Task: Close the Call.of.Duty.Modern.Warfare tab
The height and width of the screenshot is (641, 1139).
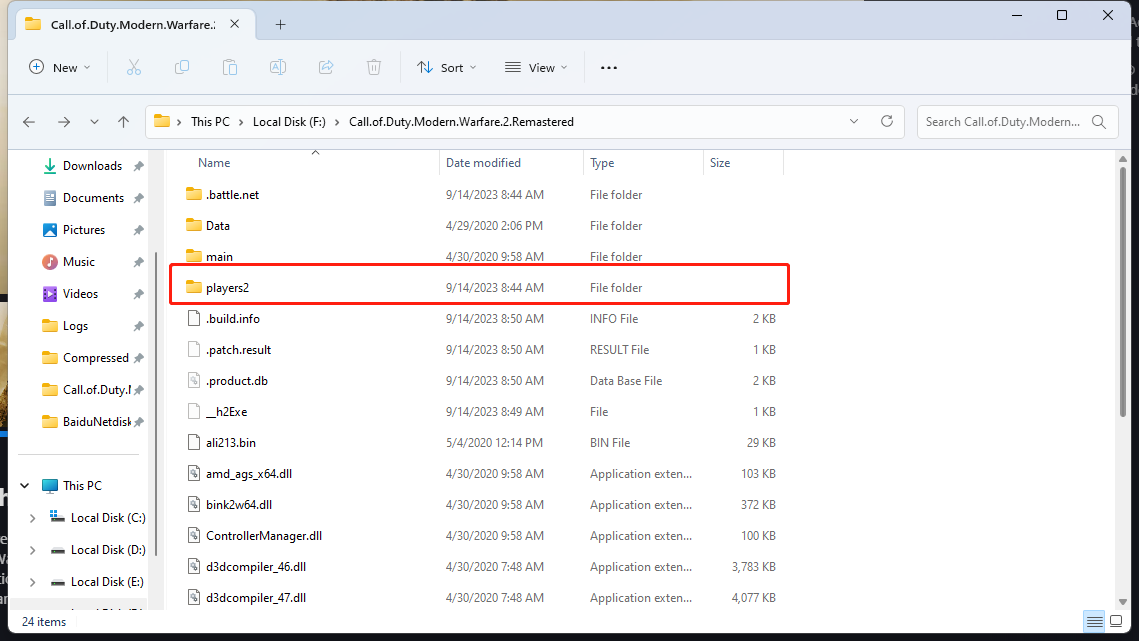Action: pyautogui.click(x=235, y=24)
